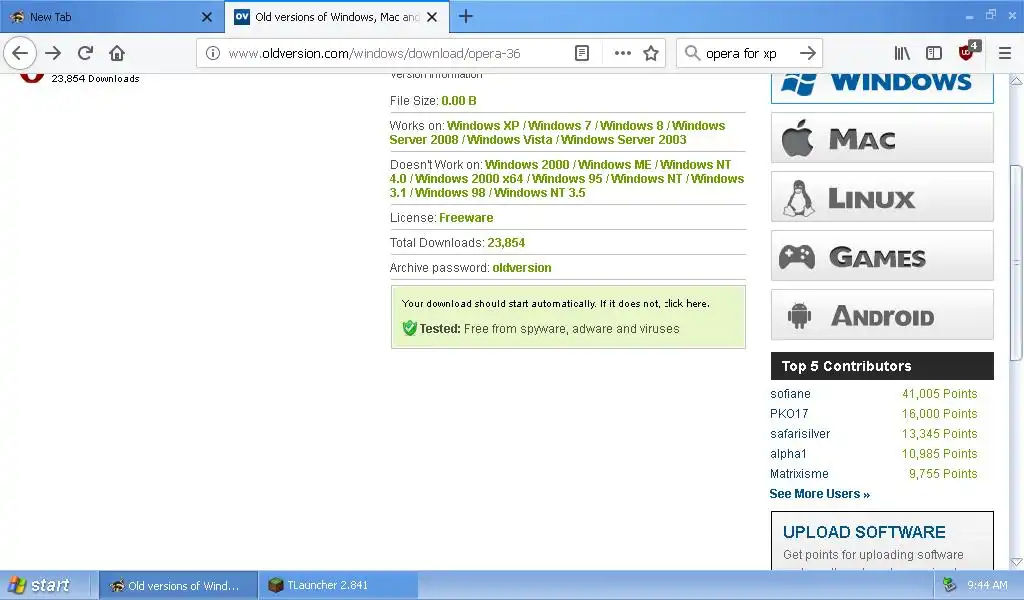This screenshot has width=1024, height=600.
Task: Click See More Users link
Action: click(820, 494)
